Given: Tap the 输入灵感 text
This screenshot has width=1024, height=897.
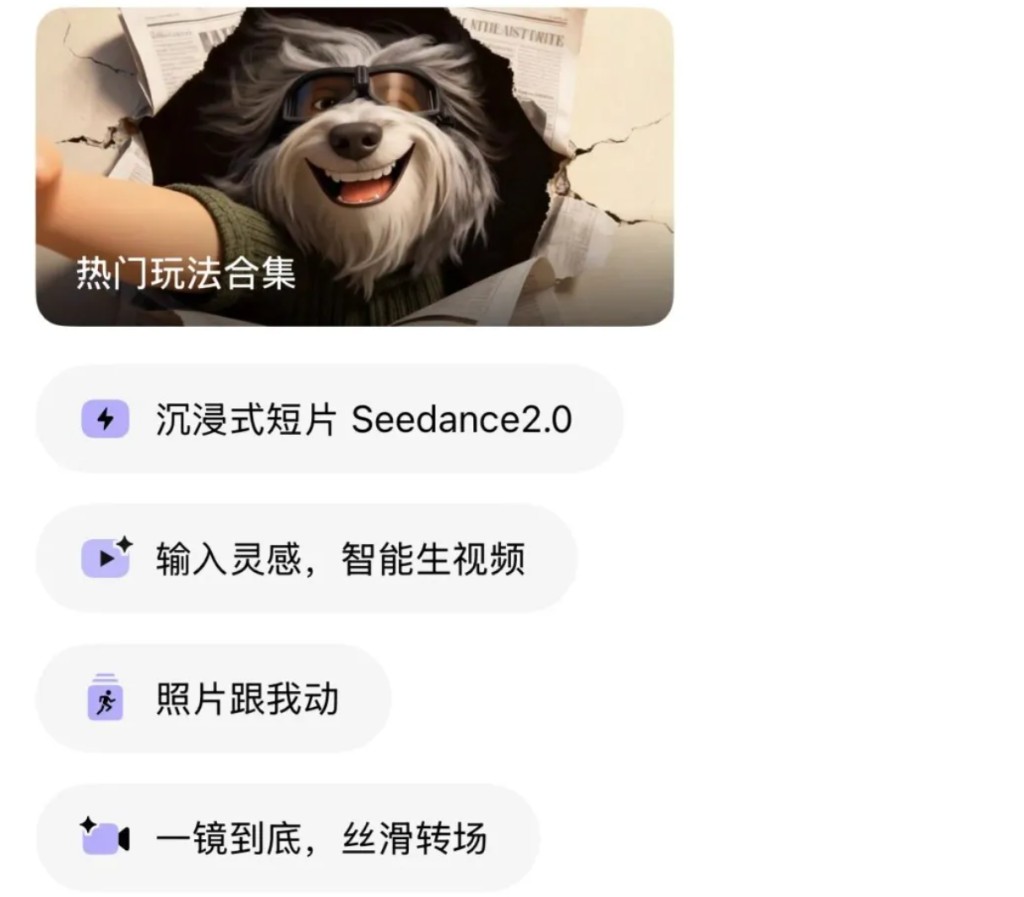Looking at the screenshot, I should [229, 559].
